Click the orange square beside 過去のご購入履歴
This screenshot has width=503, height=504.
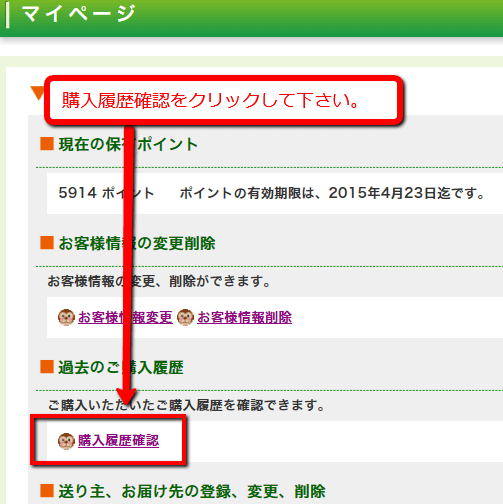(47, 367)
